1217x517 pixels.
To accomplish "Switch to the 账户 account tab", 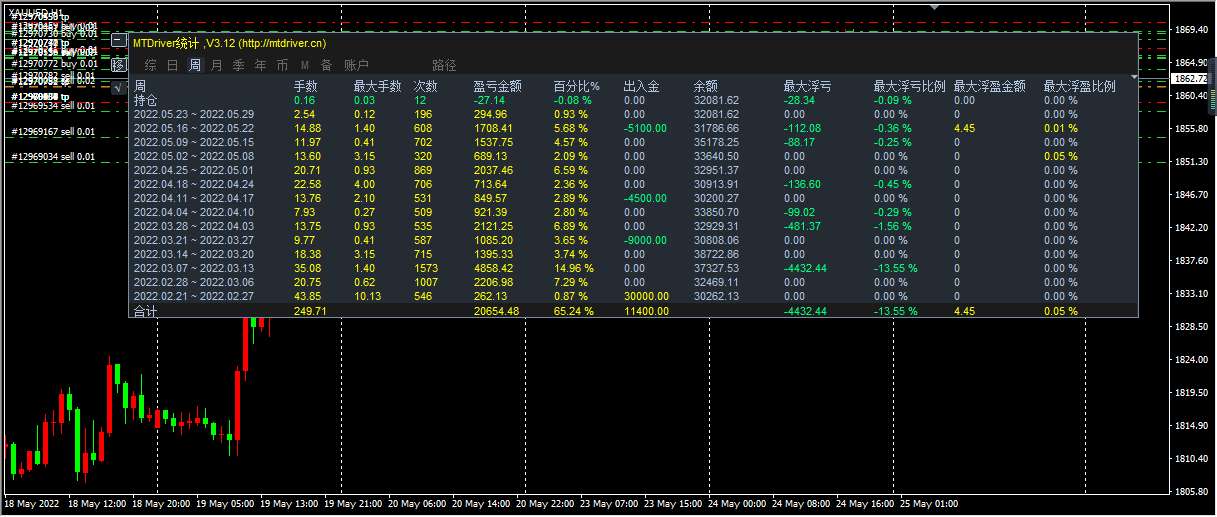I will pyautogui.click(x=356, y=65).
